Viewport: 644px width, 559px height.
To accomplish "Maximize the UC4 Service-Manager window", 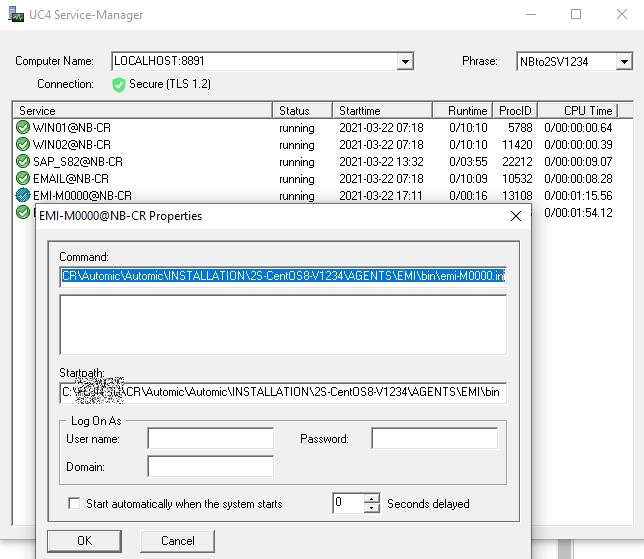I will click(x=576, y=14).
